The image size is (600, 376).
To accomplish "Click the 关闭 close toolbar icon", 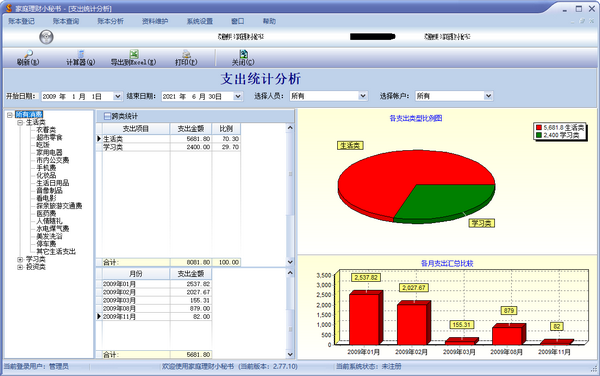I will pos(243,54).
